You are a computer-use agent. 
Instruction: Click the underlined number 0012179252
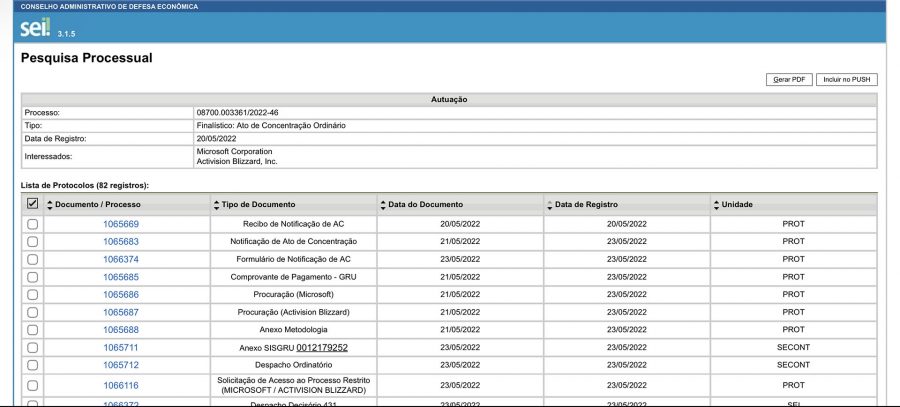point(322,348)
